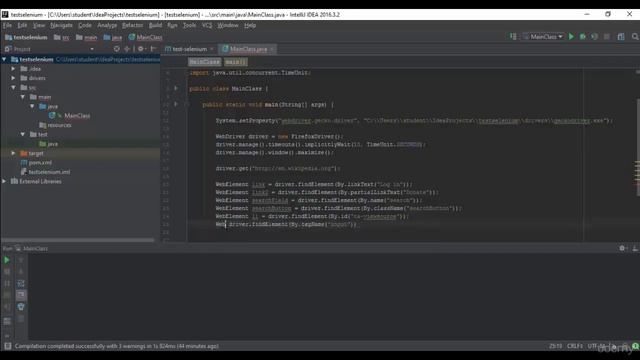Click the editor vertical scrollbar

click(638, 147)
